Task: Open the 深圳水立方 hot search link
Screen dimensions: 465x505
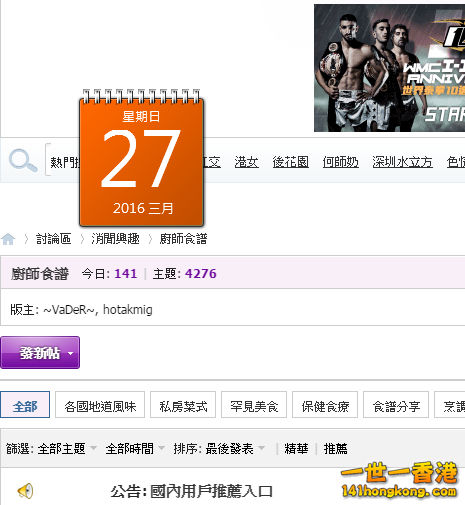Action: 402,162
